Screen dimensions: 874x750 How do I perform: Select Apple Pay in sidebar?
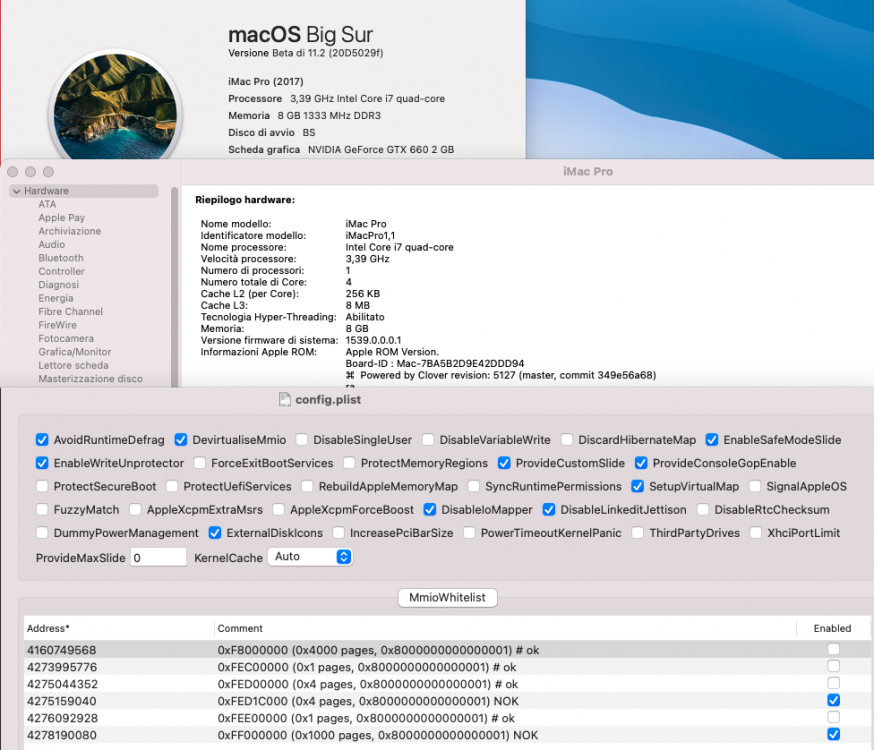[61, 218]
